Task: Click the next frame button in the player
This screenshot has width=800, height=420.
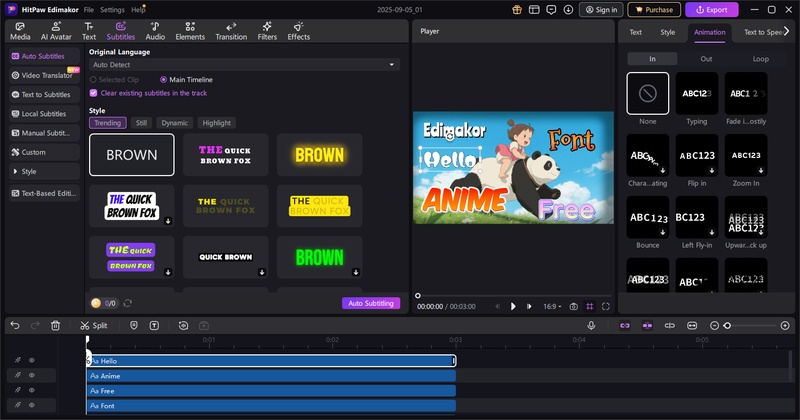Action: (529, 306)
